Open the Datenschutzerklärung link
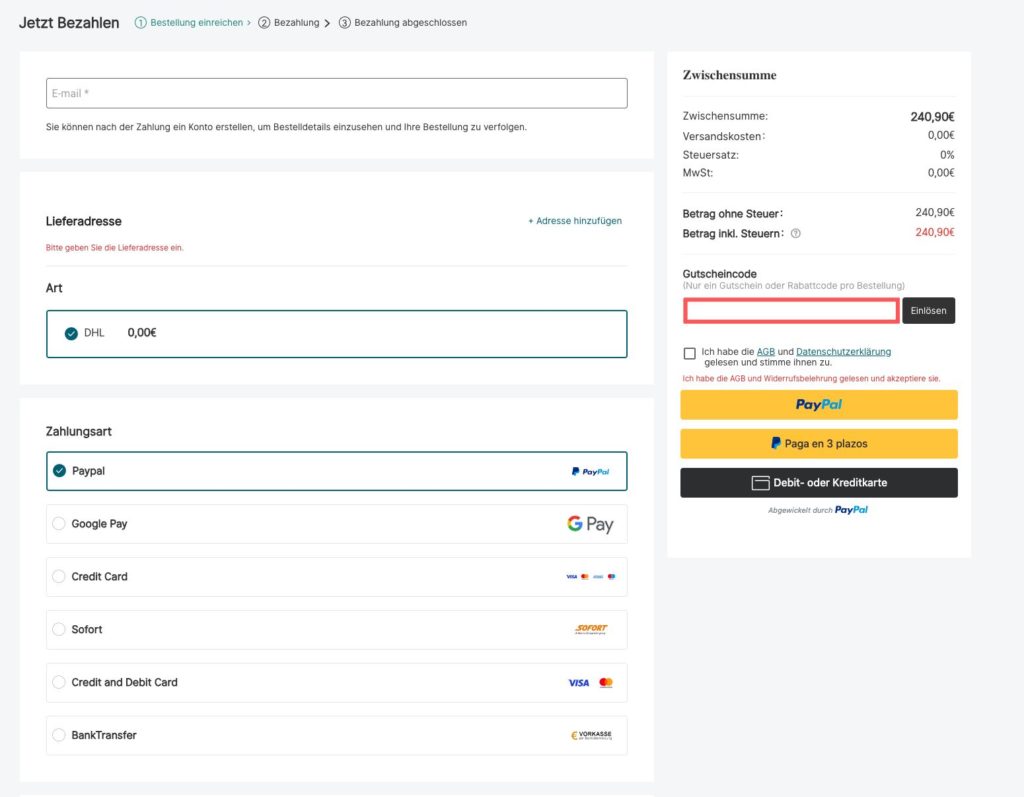The image size is (1024, 797). pyautogui.click(x=843, y=351)
